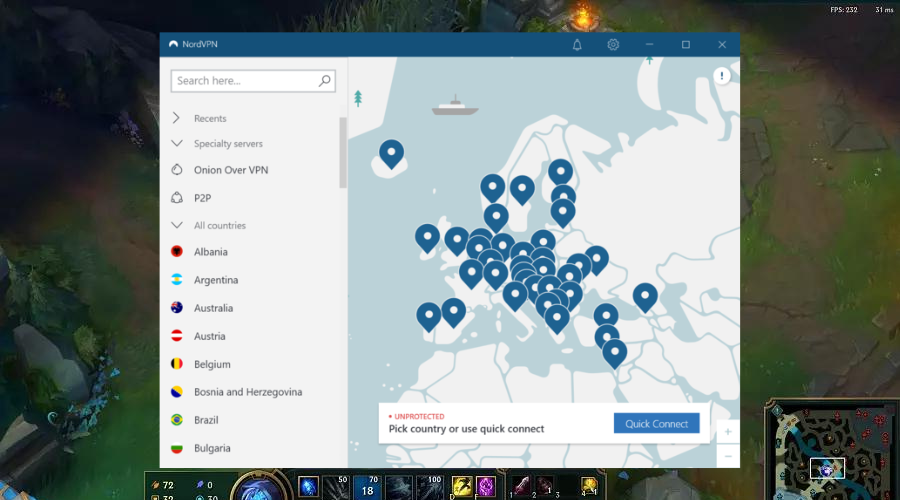Click the search magnifier icon

click(324, 81)
